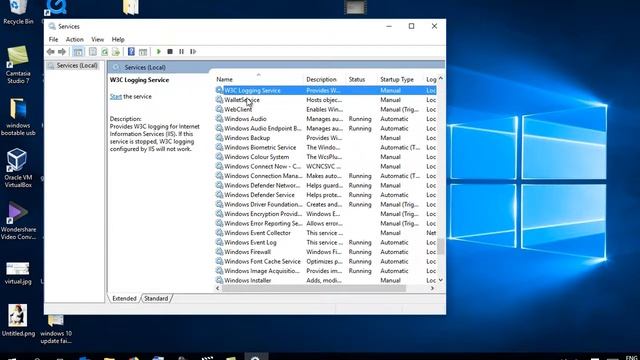
Task: Select Windows Defender Network service row
Action: 326,186
